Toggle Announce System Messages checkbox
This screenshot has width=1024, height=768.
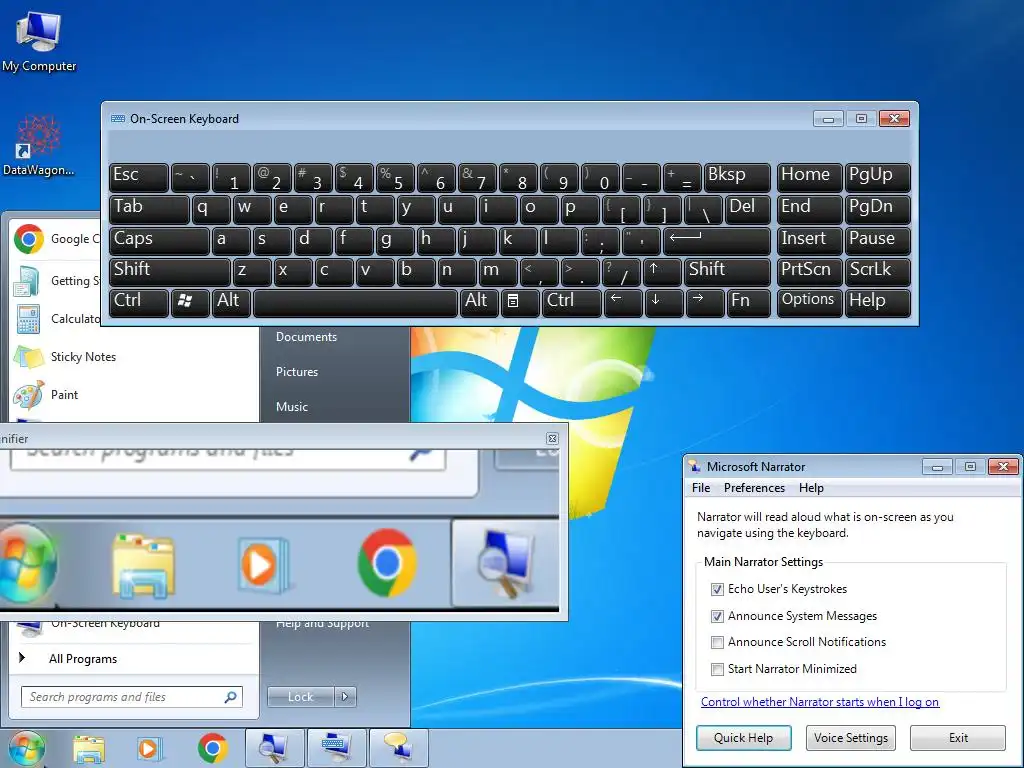717,616
